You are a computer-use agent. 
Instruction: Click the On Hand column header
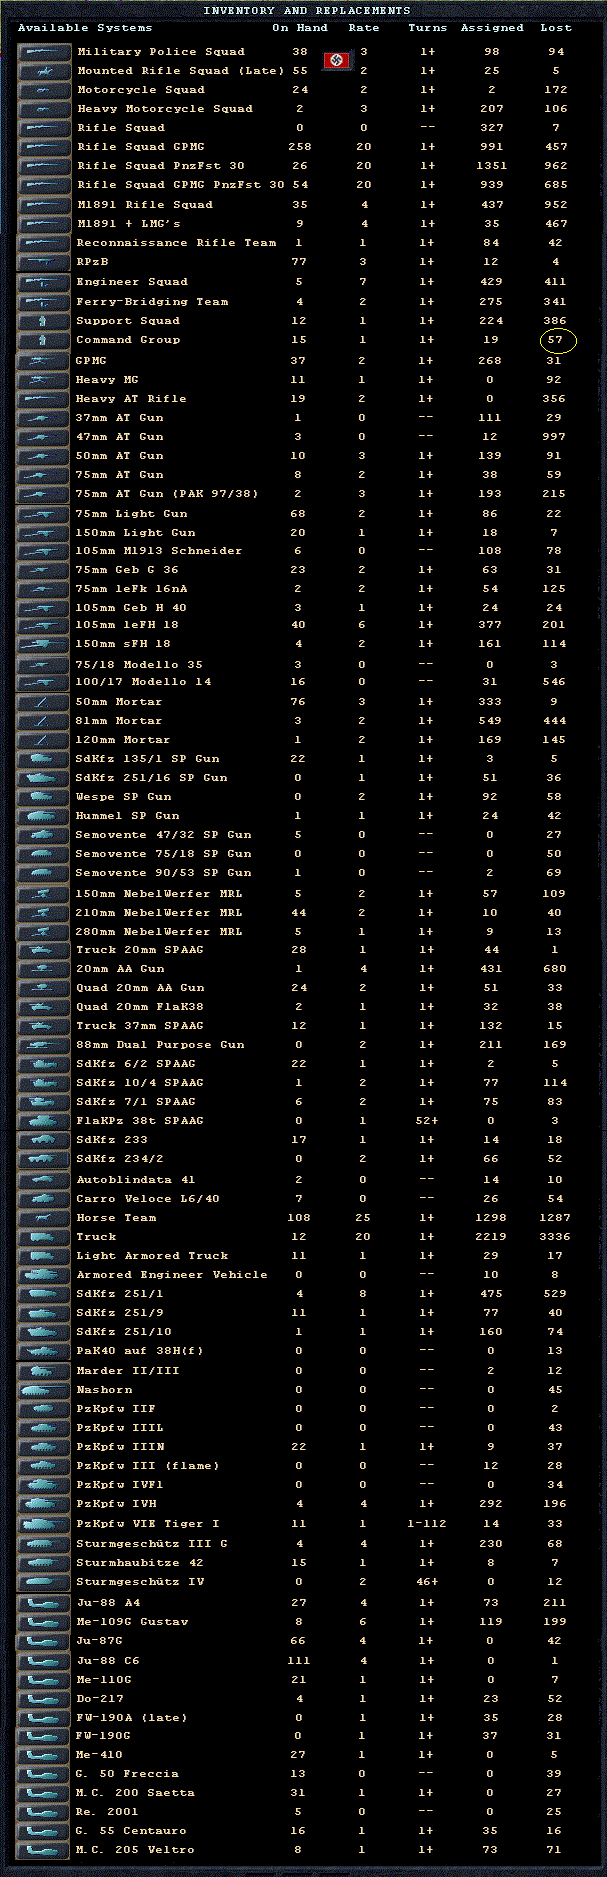pos(300,28)
